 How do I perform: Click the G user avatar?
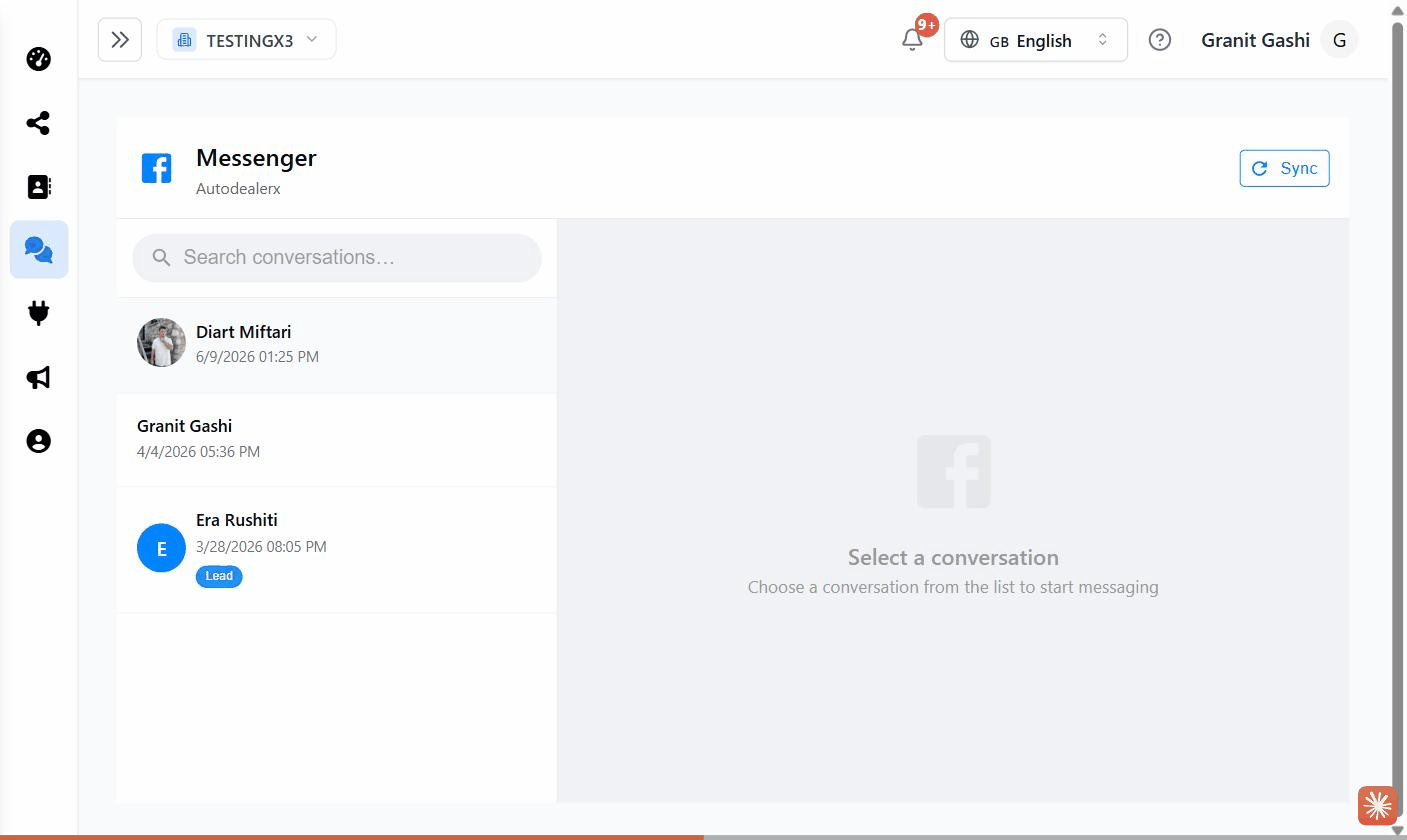click(x=1339, y=40)
